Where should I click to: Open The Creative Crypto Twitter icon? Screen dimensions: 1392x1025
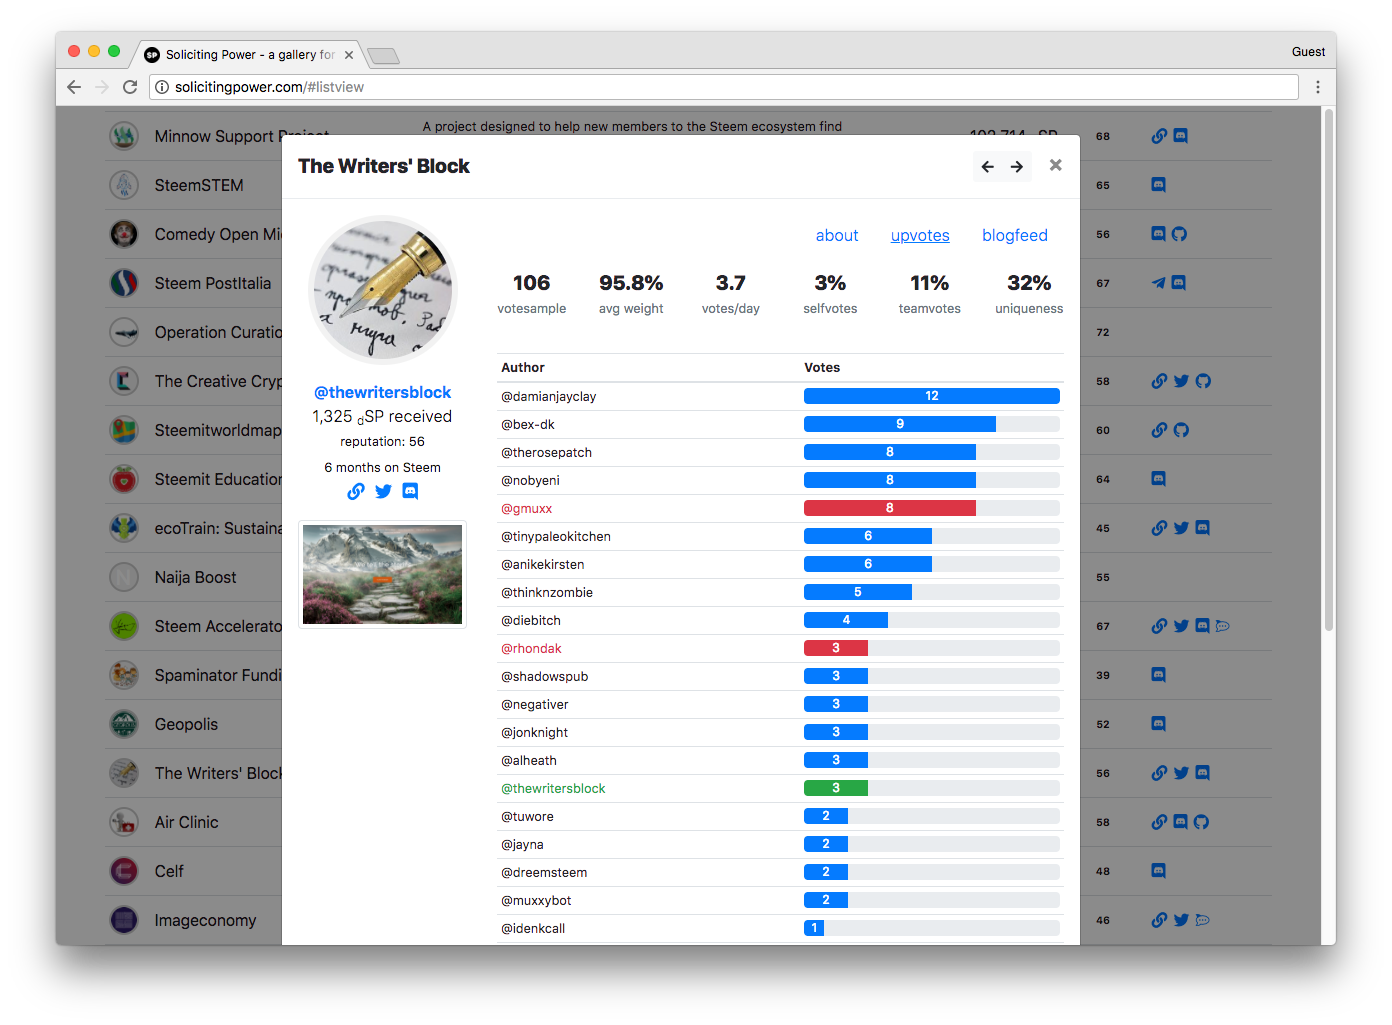coord(1181,381)
